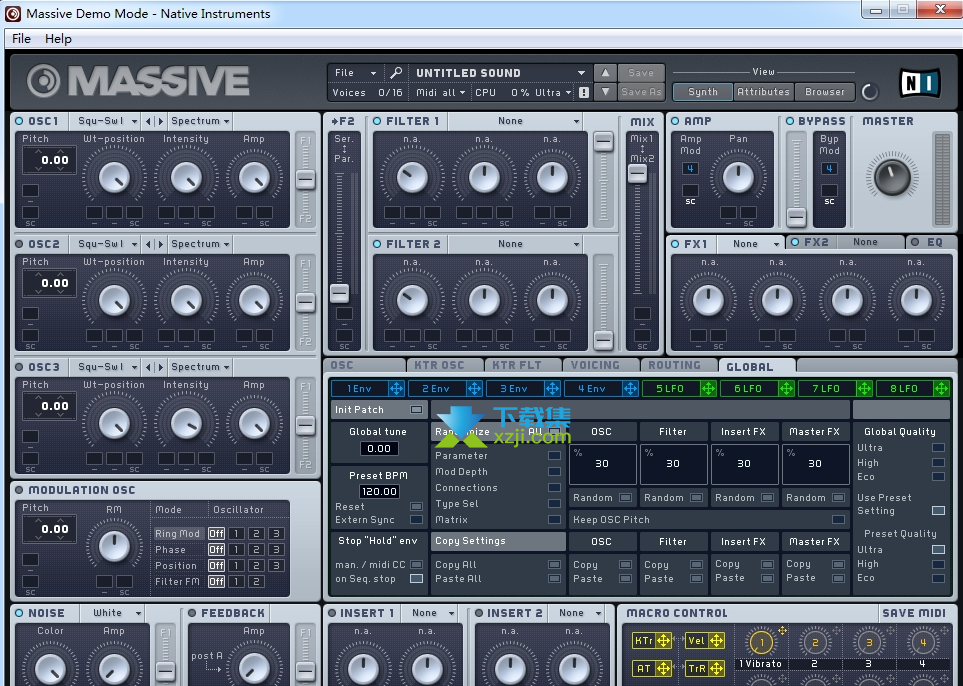Open the Noise White type dropdown
This screenshot has height=686, width=963.
click(112, 613)
